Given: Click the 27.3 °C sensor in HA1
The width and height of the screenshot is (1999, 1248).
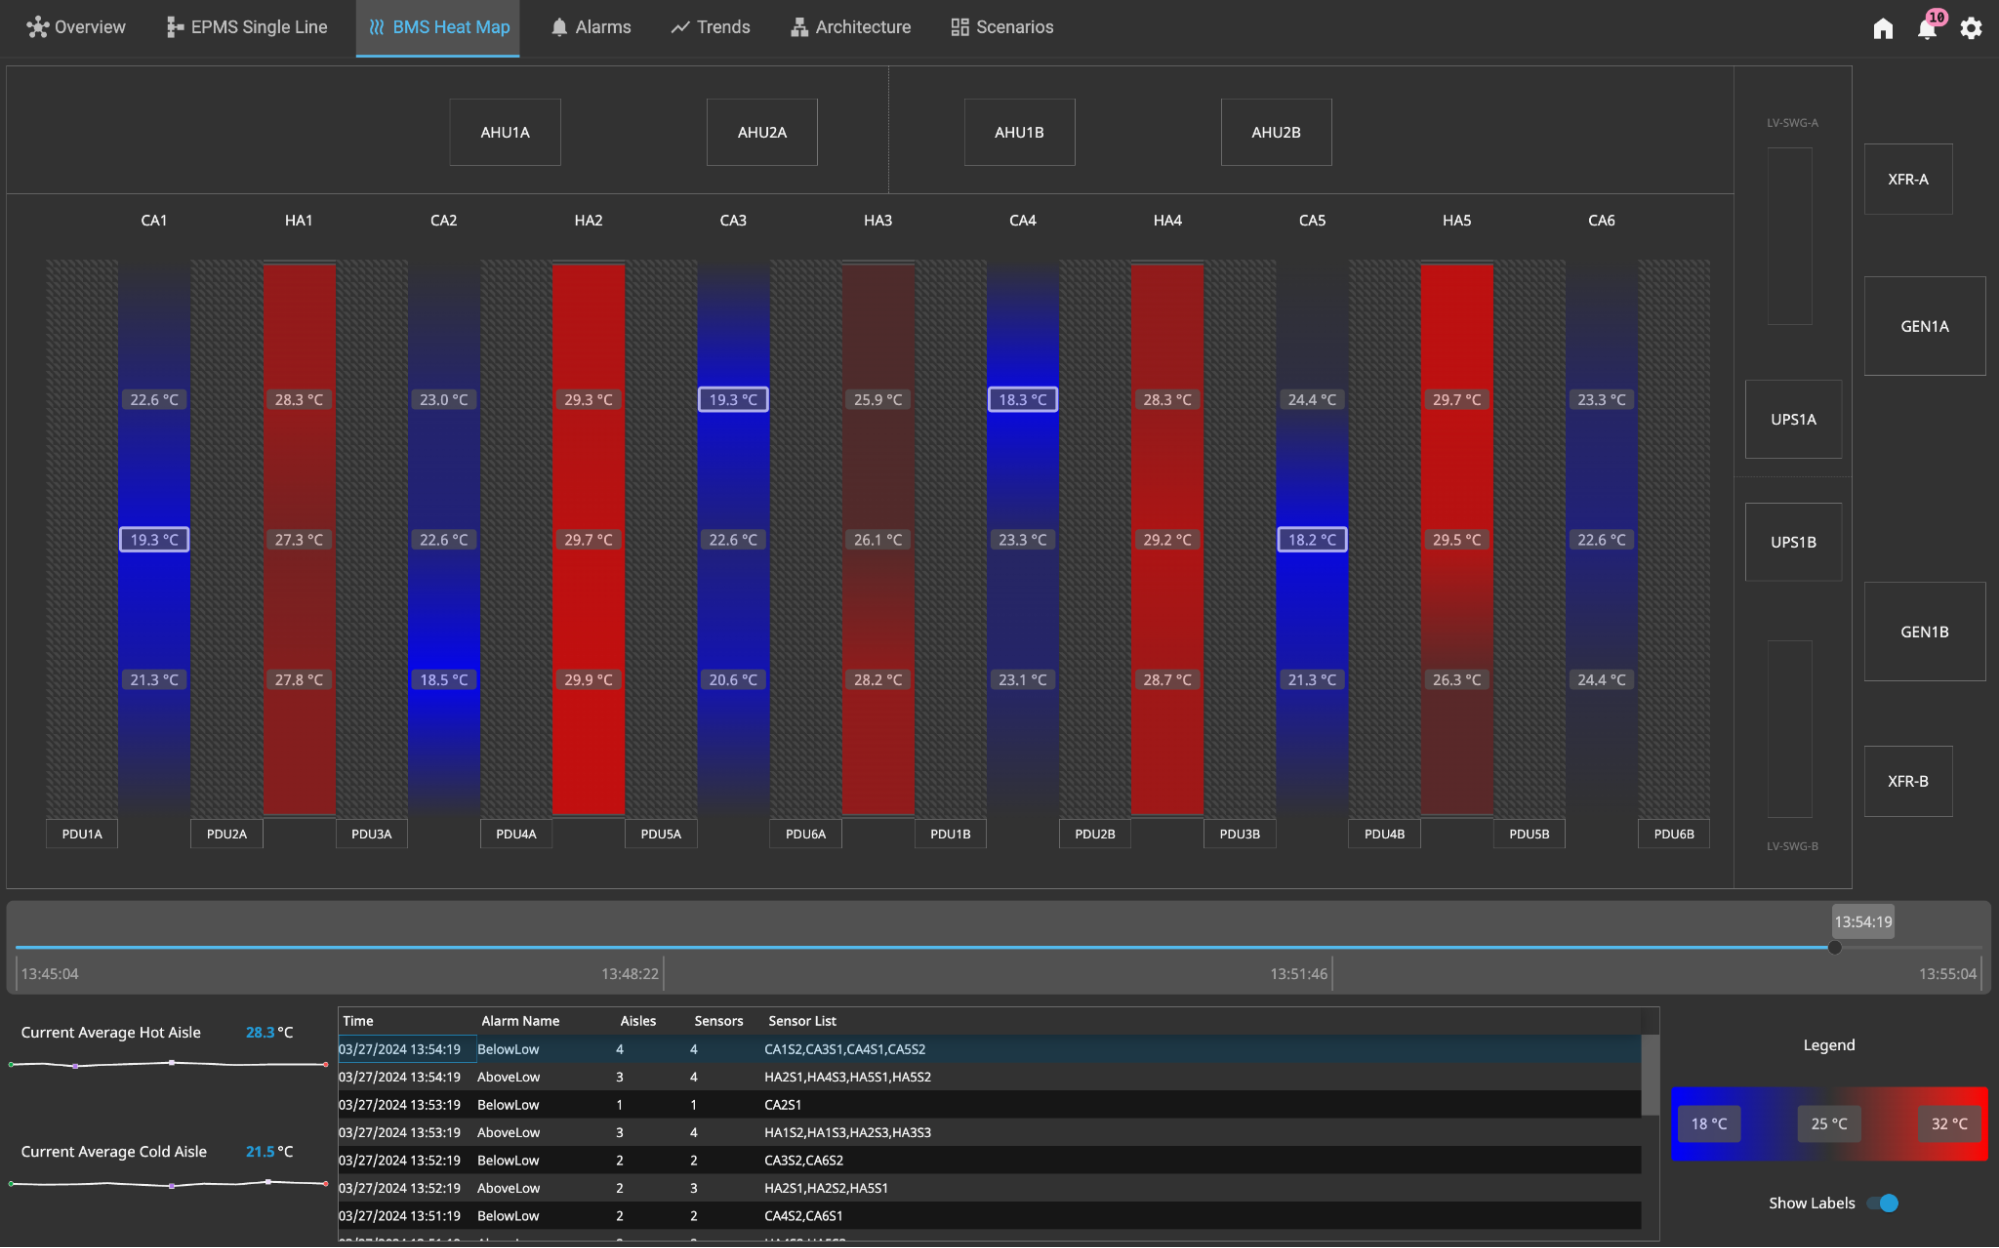Looking at the screenshot, I should [298, 540].
